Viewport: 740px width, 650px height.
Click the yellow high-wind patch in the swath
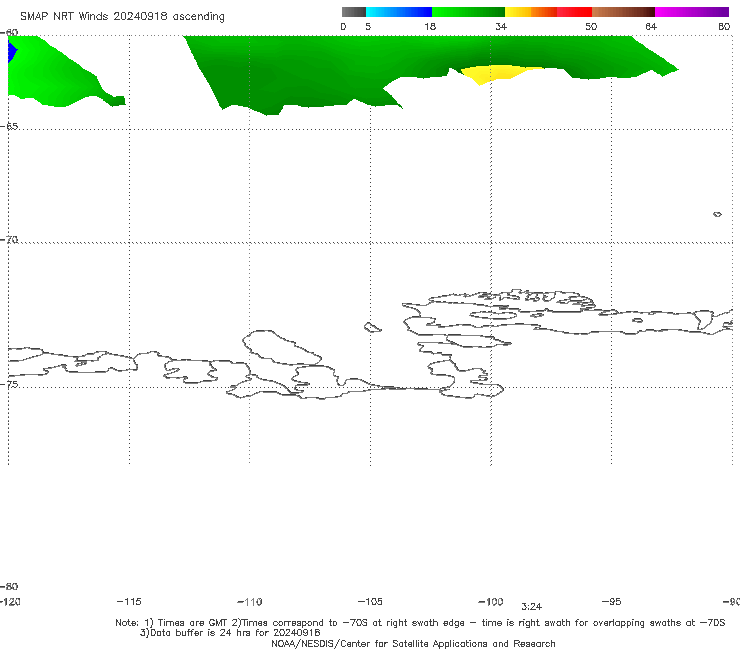click(x=496, y=73)
